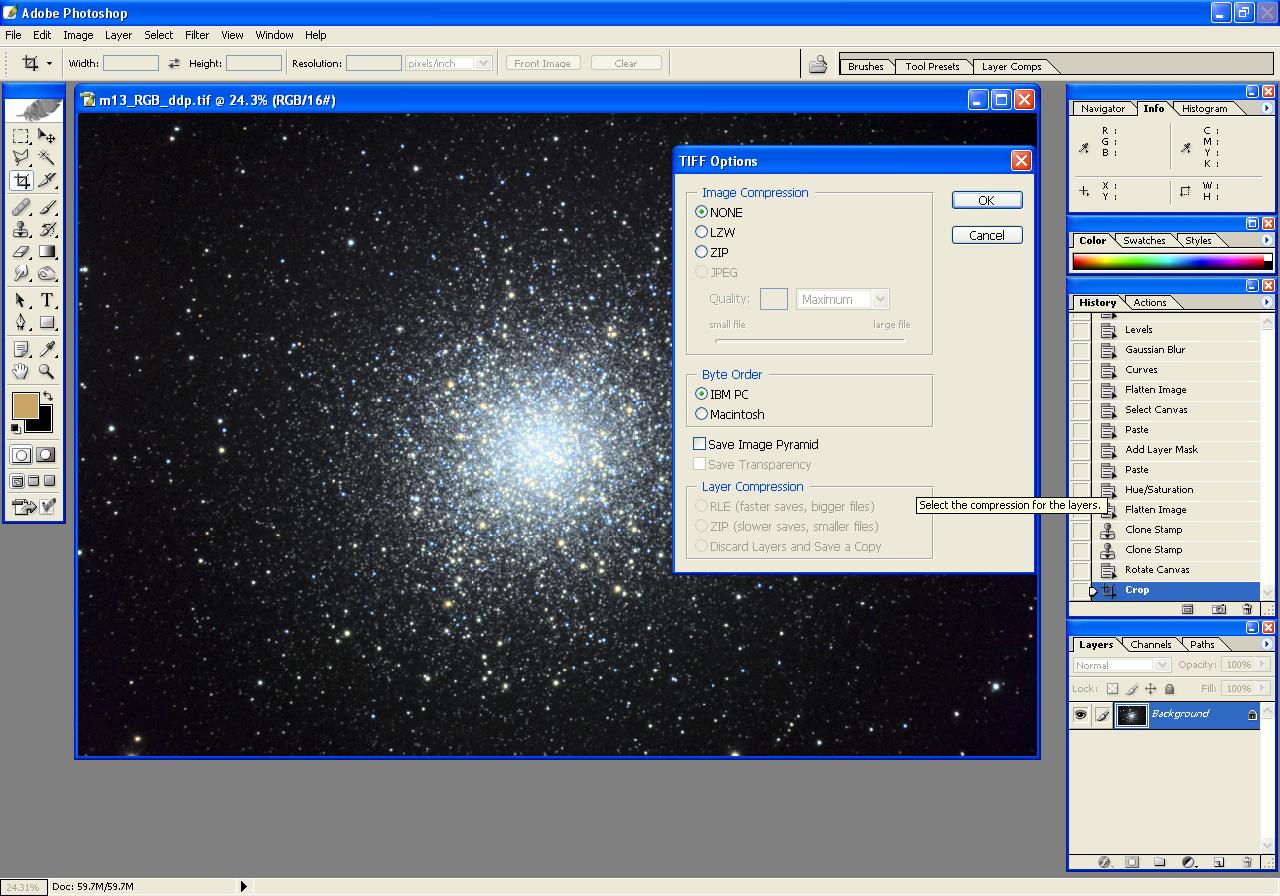Select the Healing Brush tool
The image size is (1280, 896).
coord(21,207)
